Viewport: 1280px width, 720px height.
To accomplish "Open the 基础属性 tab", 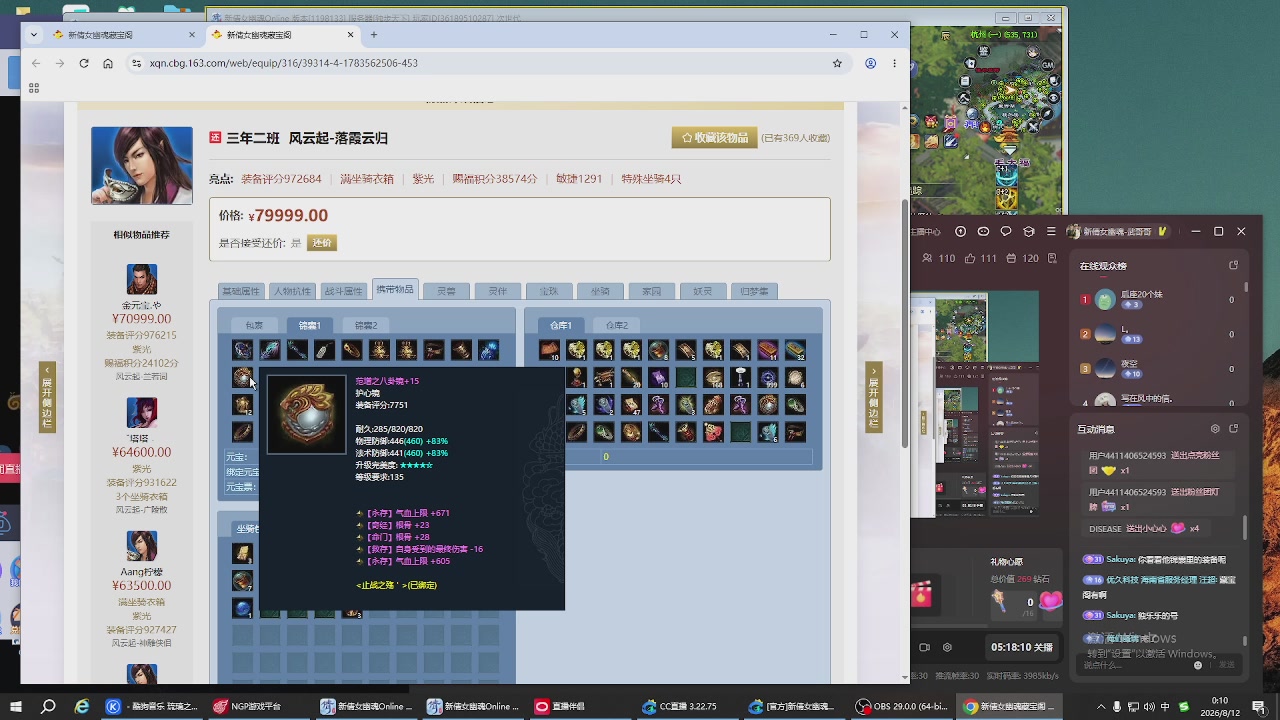I will tap(240, 292).
